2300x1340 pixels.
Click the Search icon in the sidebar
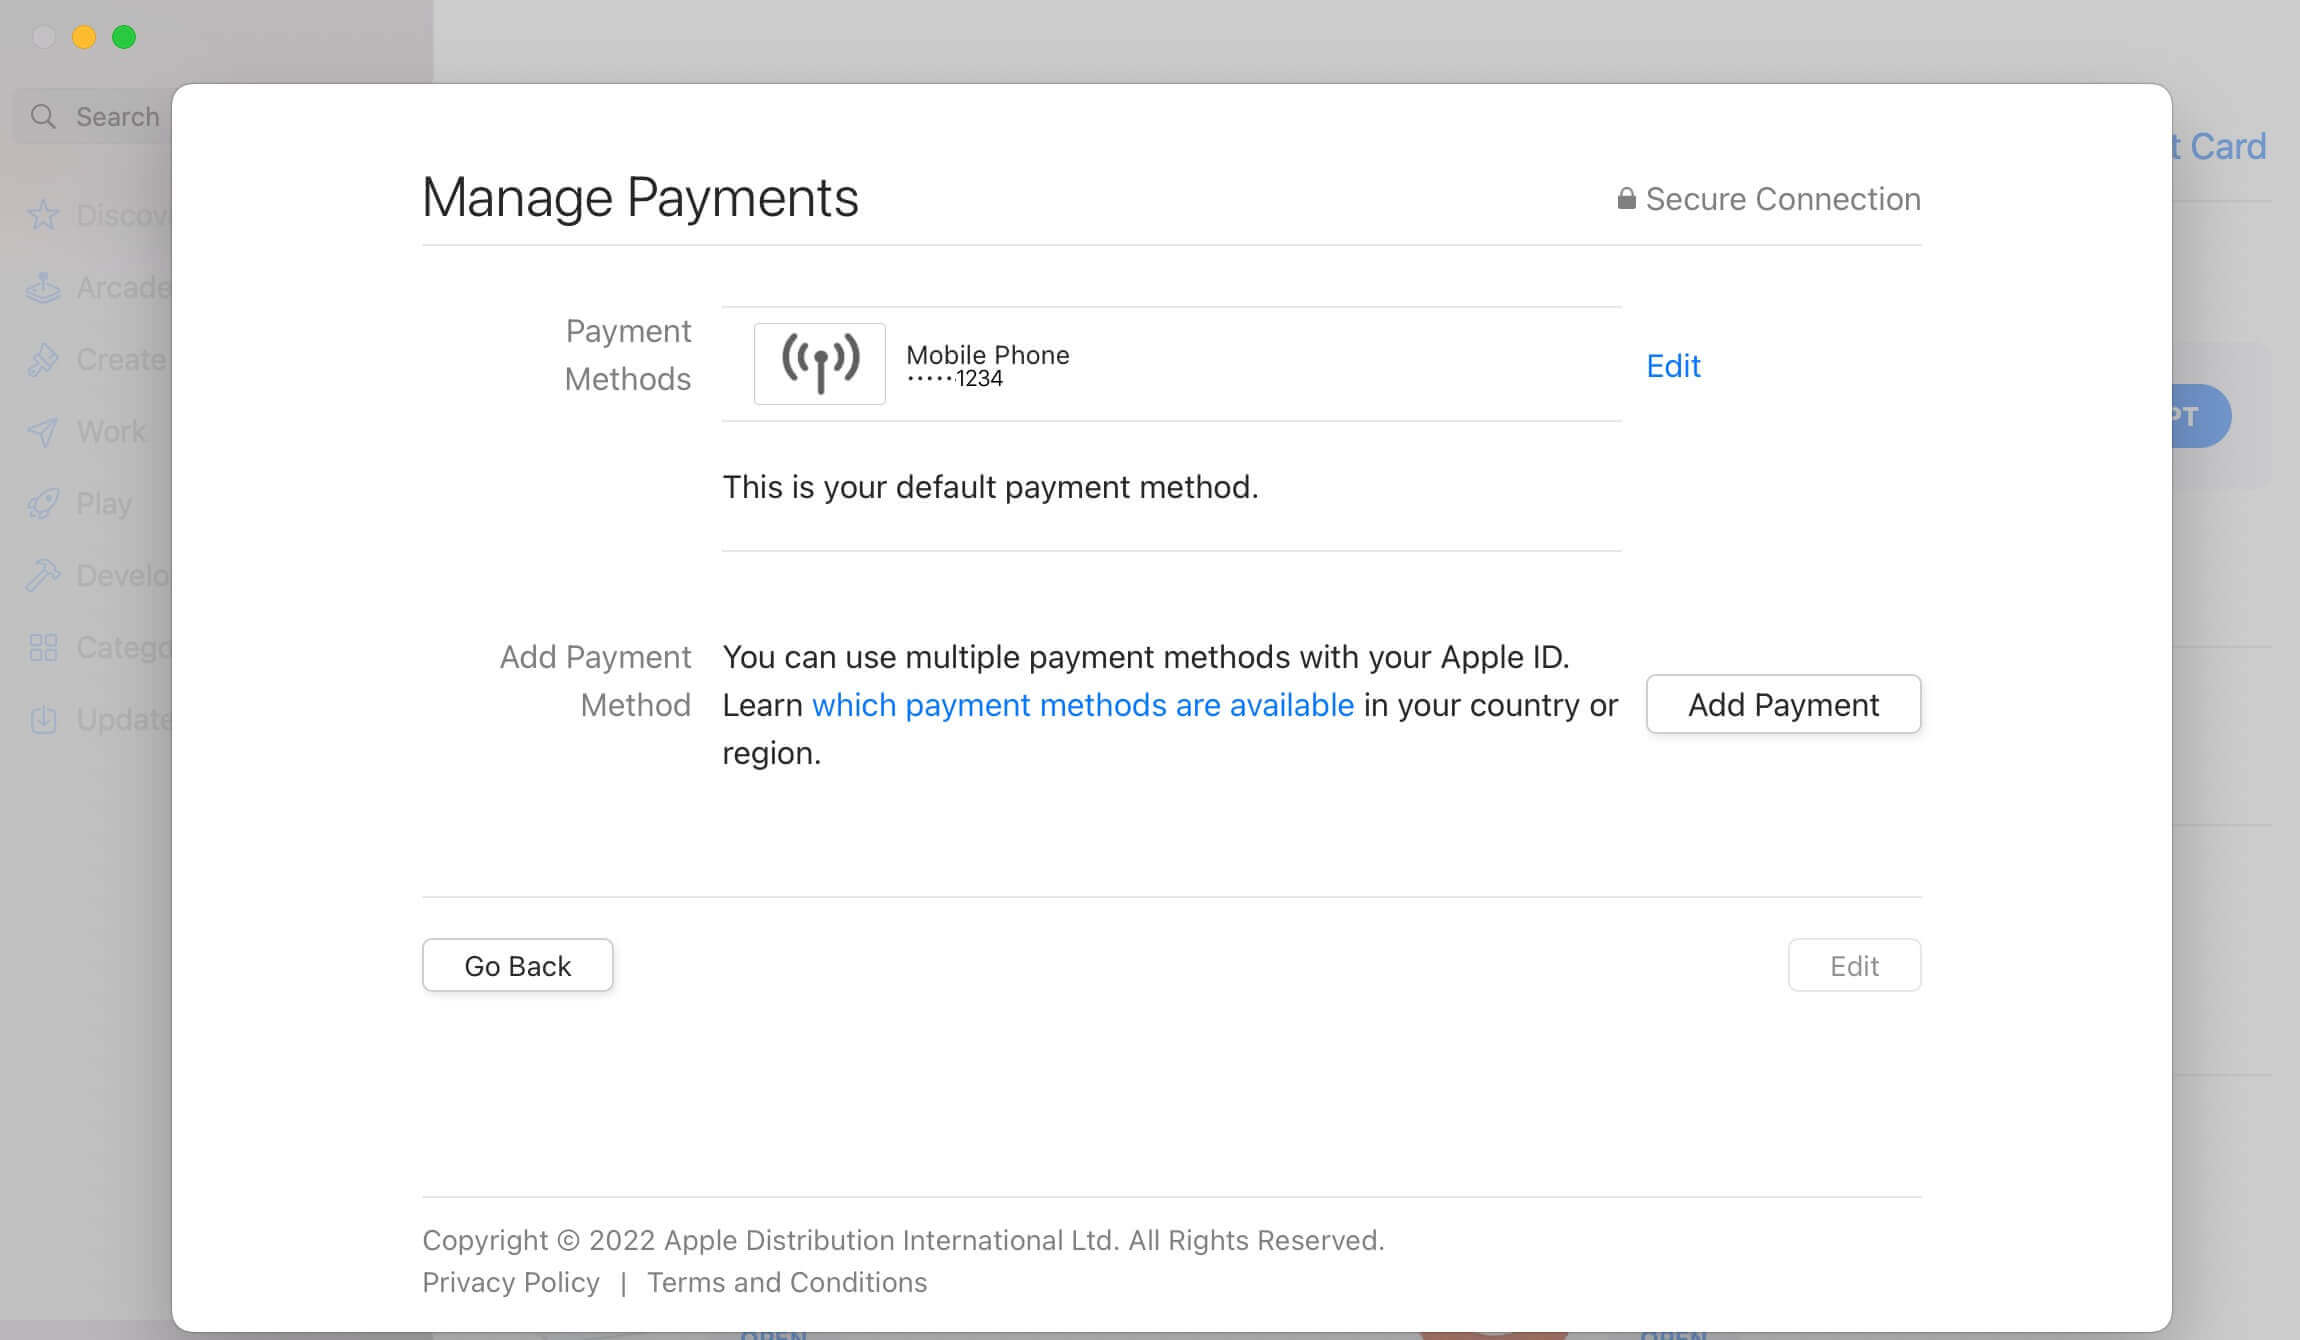pyautogui.click(x=43, y=113)
